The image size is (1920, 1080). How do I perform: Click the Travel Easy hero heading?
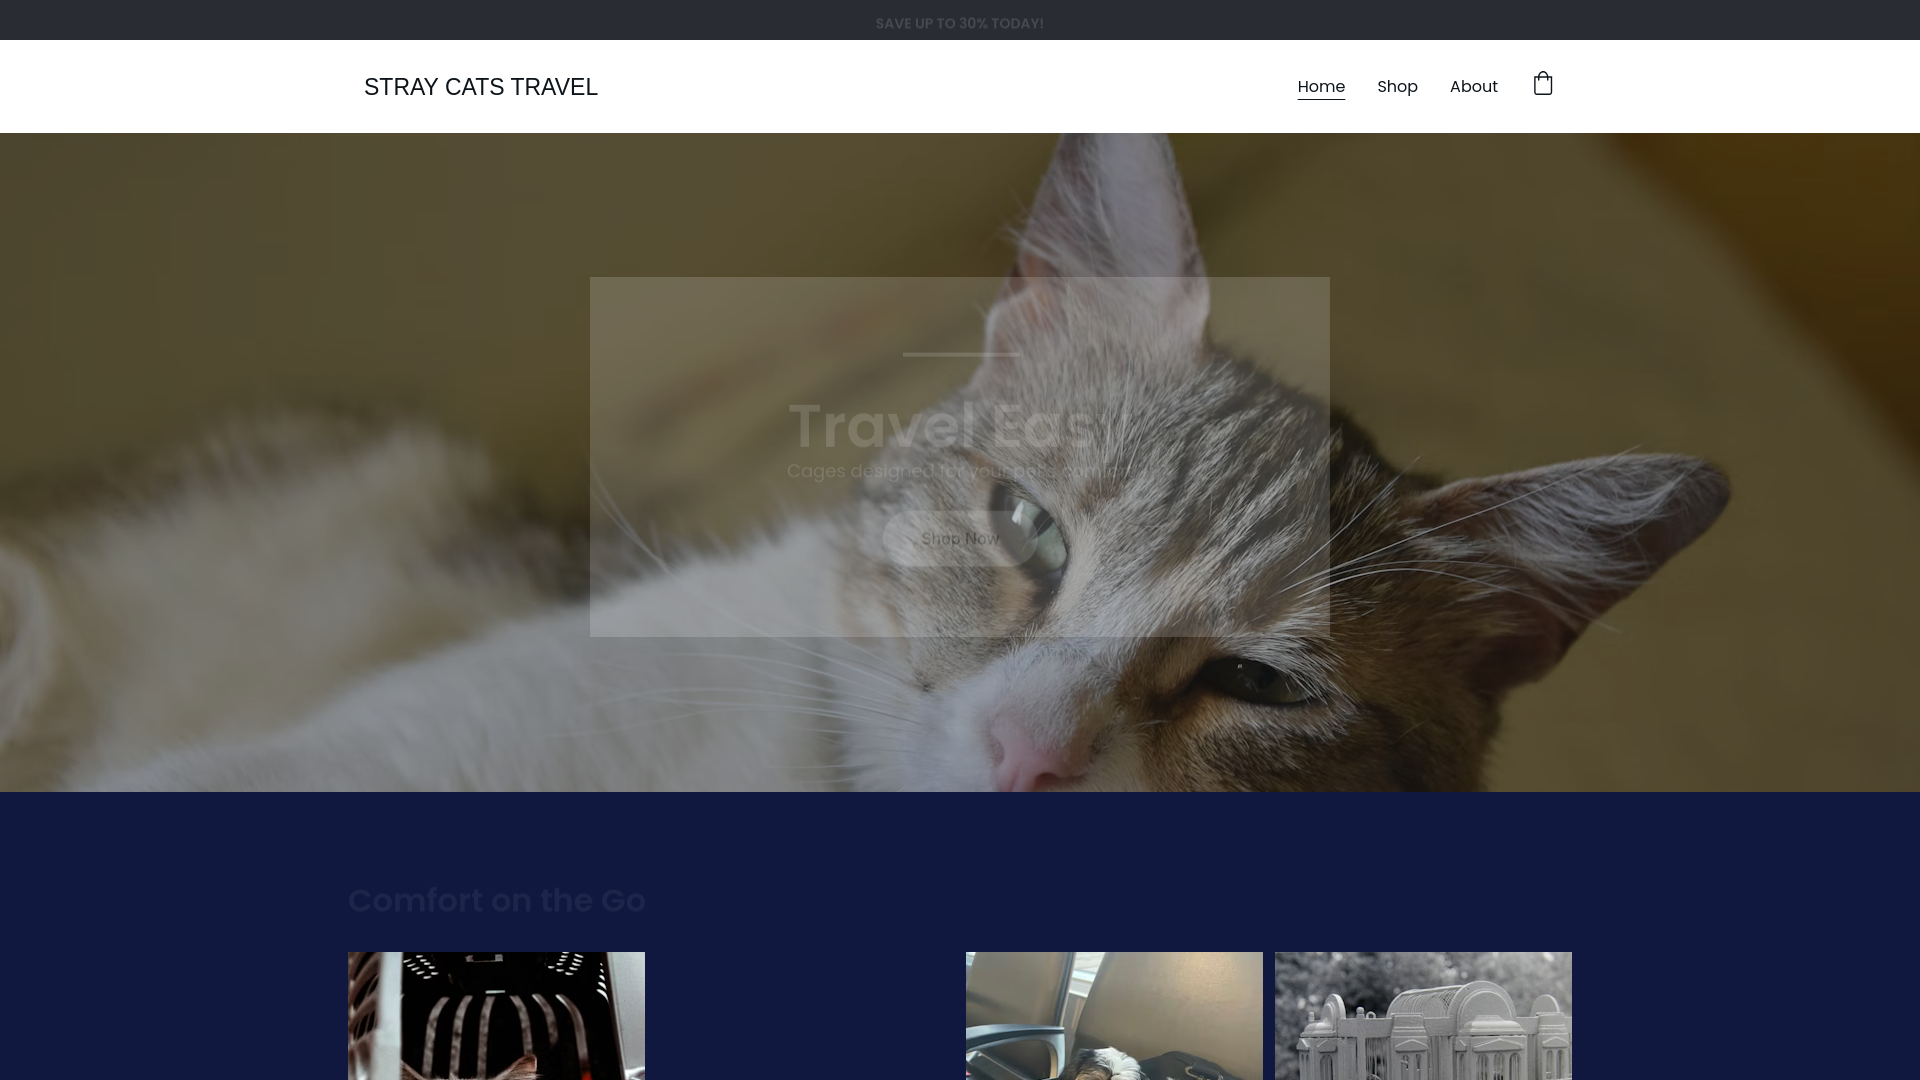click(960, 425)
